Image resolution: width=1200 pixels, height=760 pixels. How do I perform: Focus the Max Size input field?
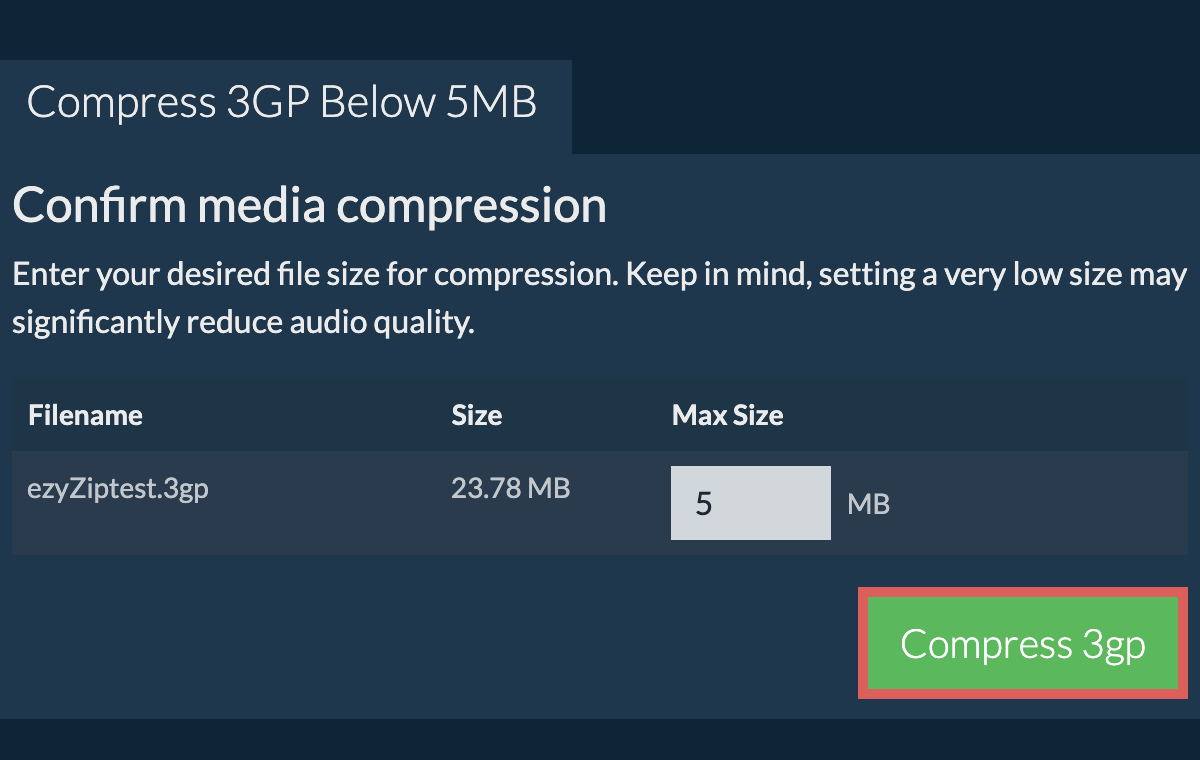[x=750, y=503]
